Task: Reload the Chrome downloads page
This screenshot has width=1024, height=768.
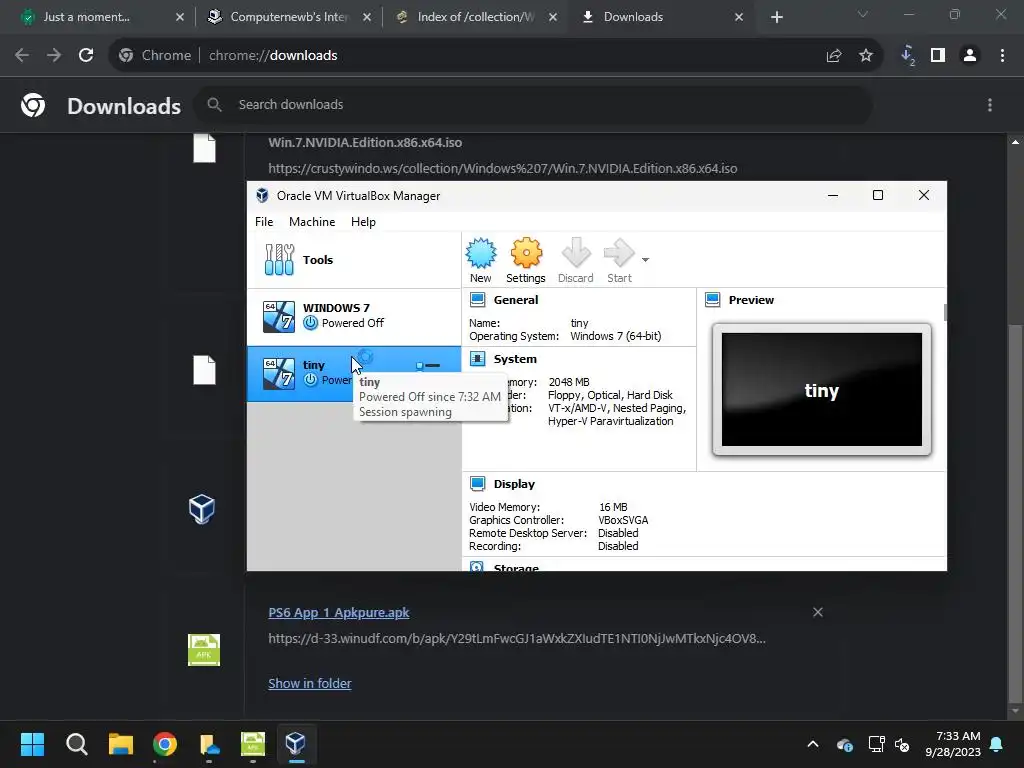Action: pyautogui.click(x=86, y=56)
